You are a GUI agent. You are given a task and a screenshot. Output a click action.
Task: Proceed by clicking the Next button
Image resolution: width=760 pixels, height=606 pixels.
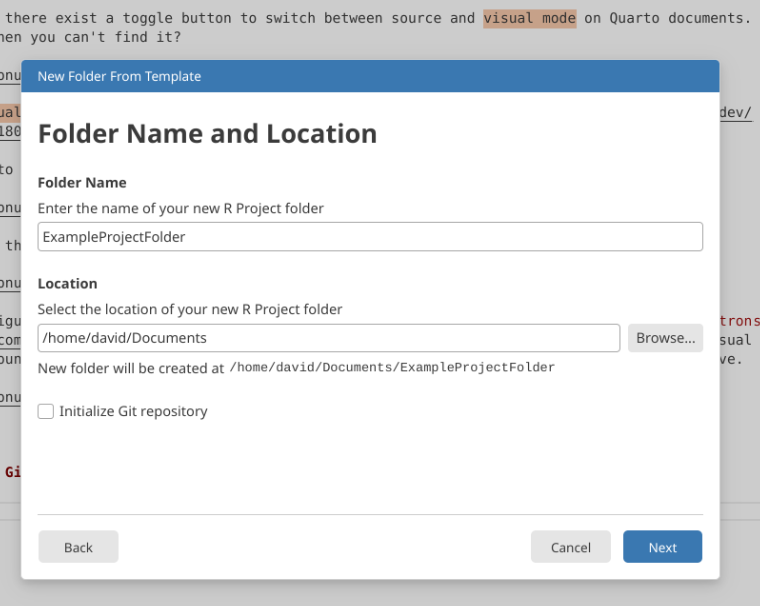pyautogui.click(x=662, y=547)
